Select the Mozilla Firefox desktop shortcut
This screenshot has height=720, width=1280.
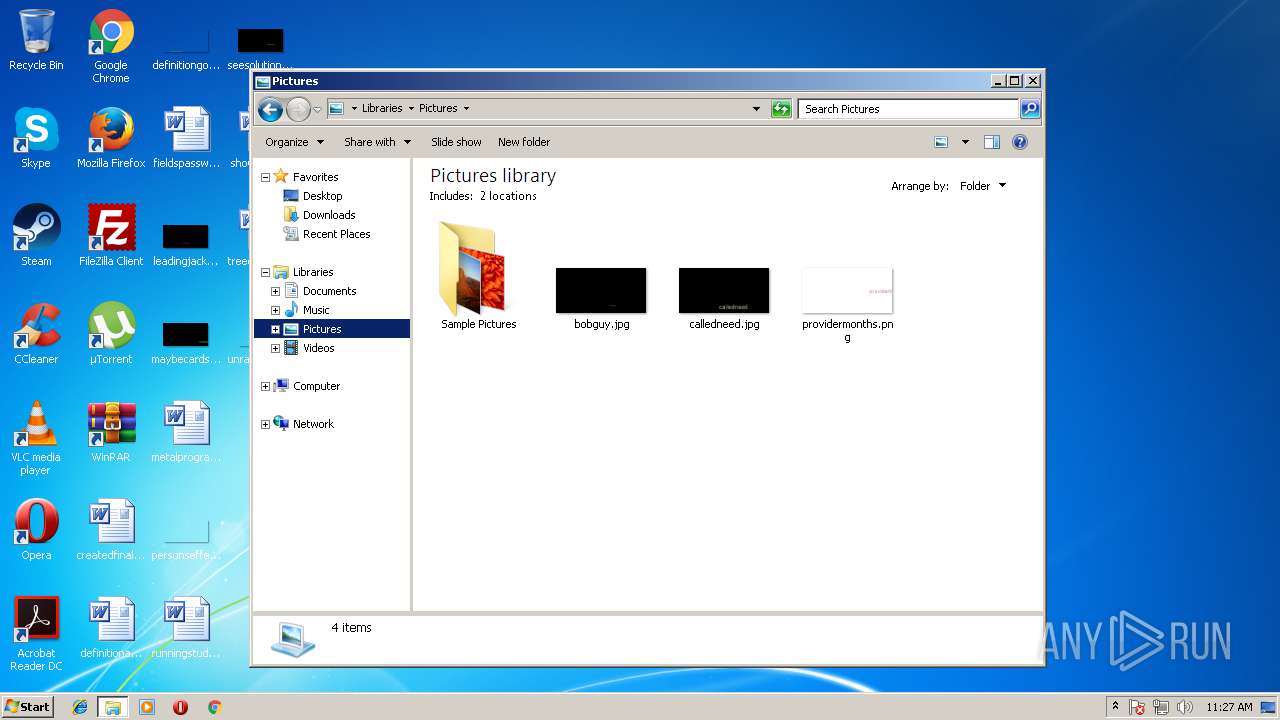(111, 138)
